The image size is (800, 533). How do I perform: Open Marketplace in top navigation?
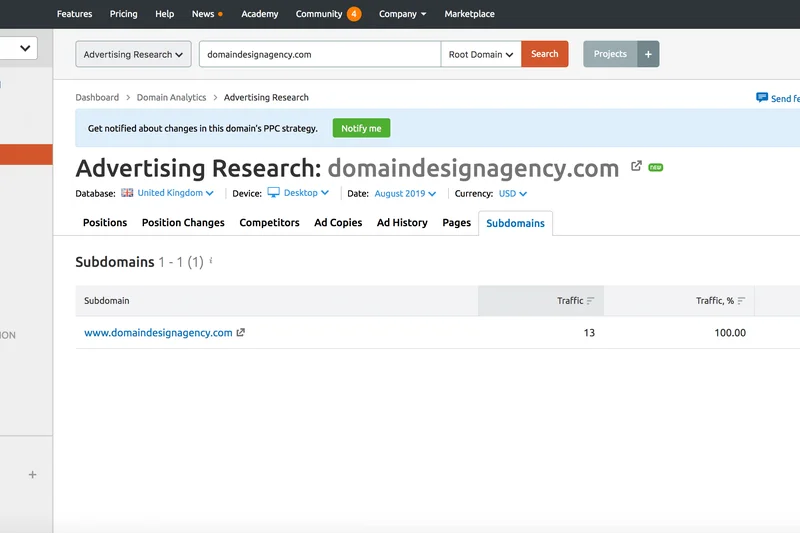[469, 14]
